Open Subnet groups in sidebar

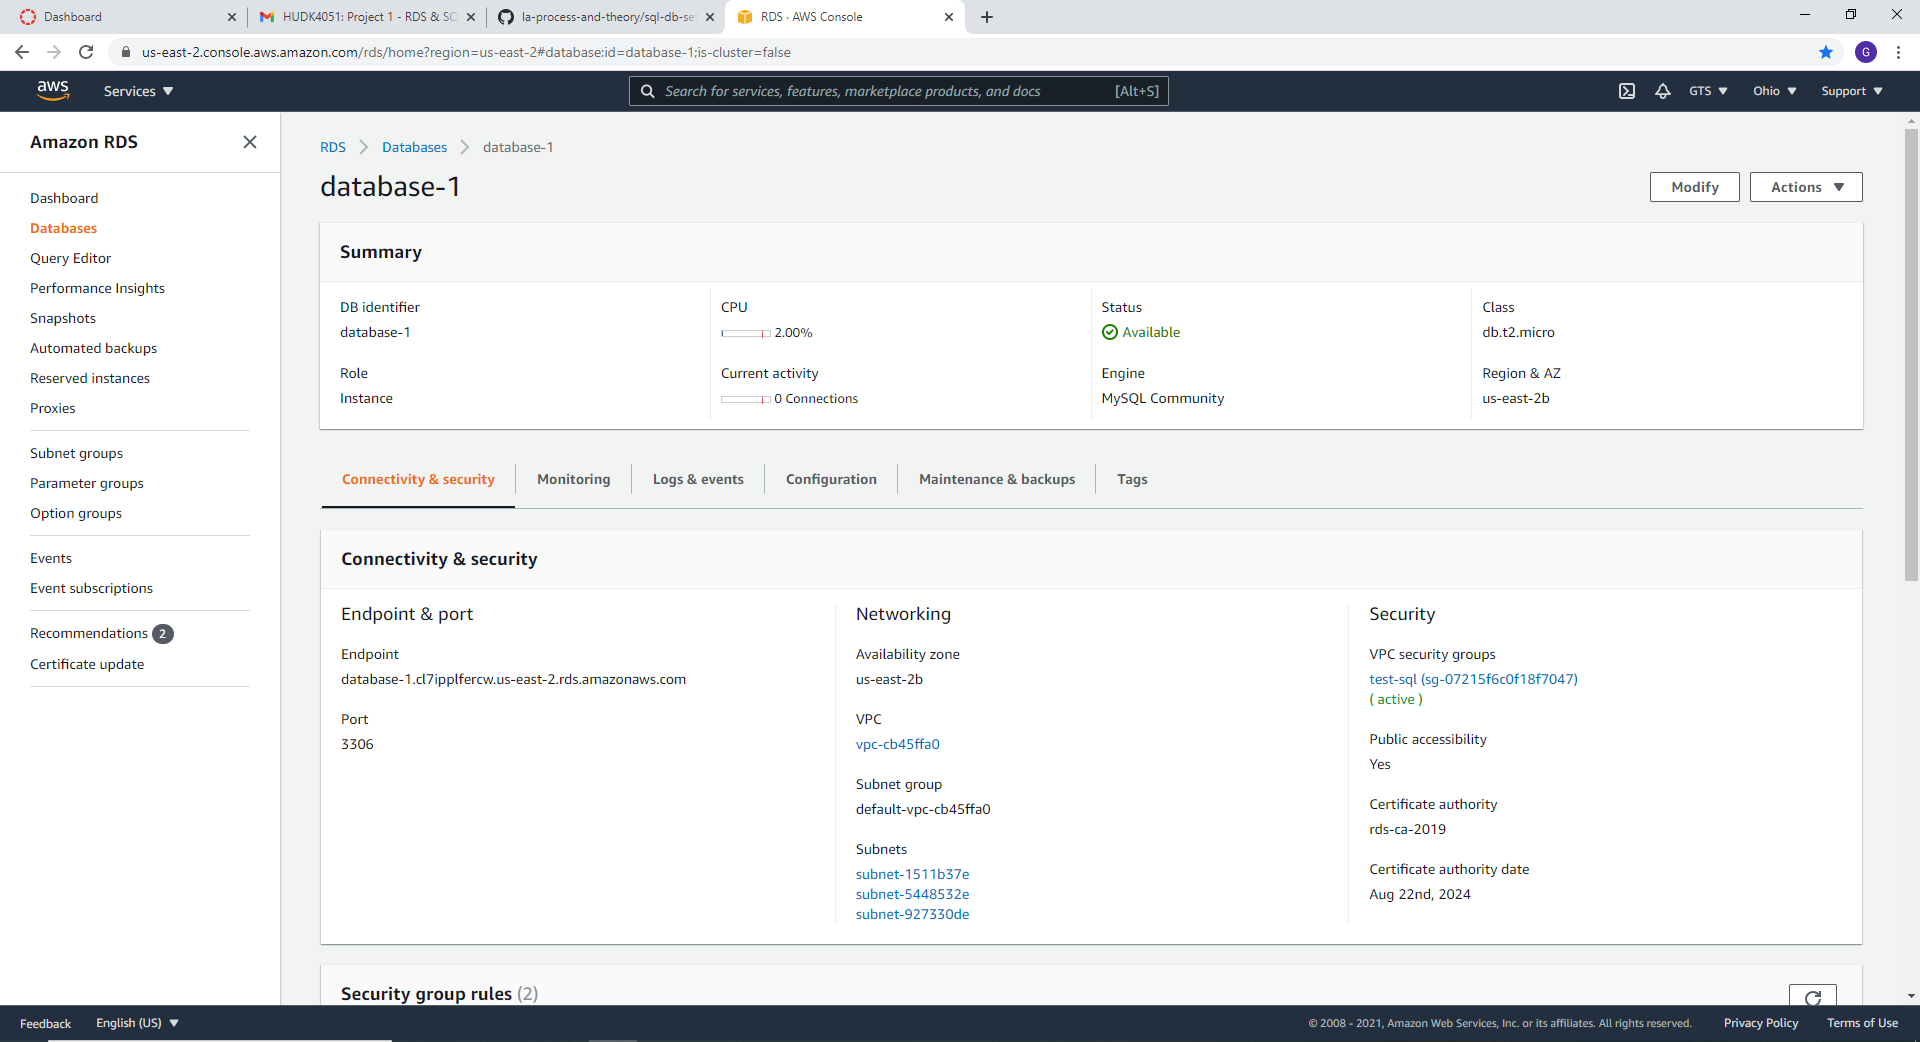(x=76, y=453)
